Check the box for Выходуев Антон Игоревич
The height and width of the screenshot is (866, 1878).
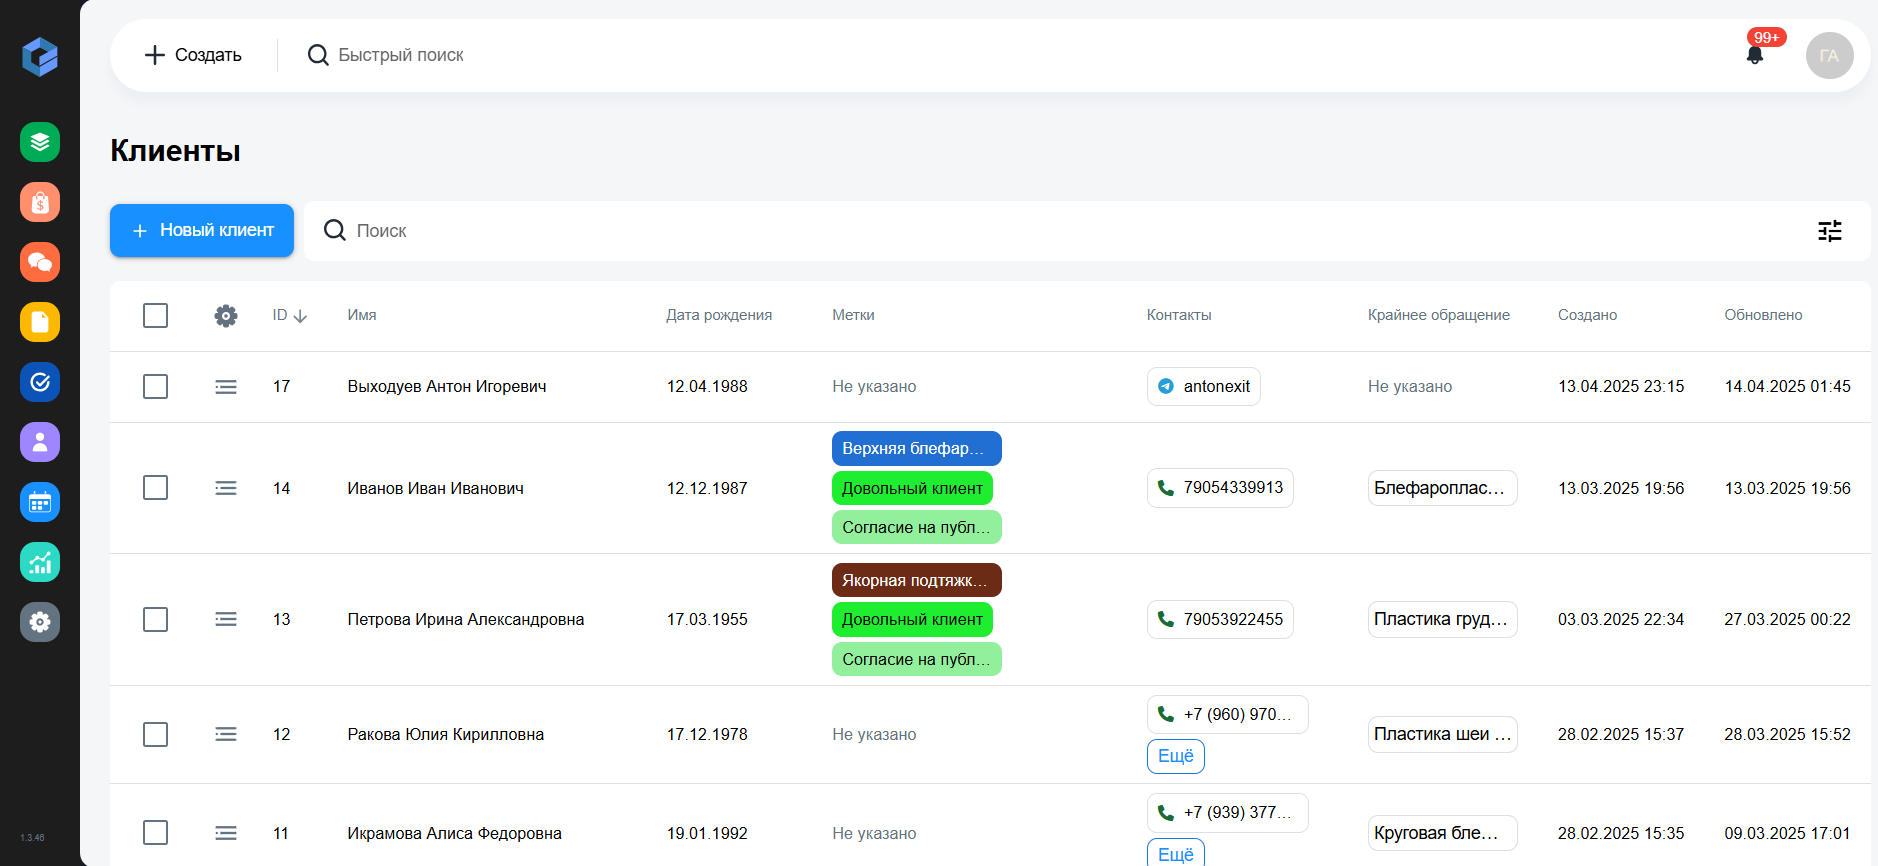point(155,387)
